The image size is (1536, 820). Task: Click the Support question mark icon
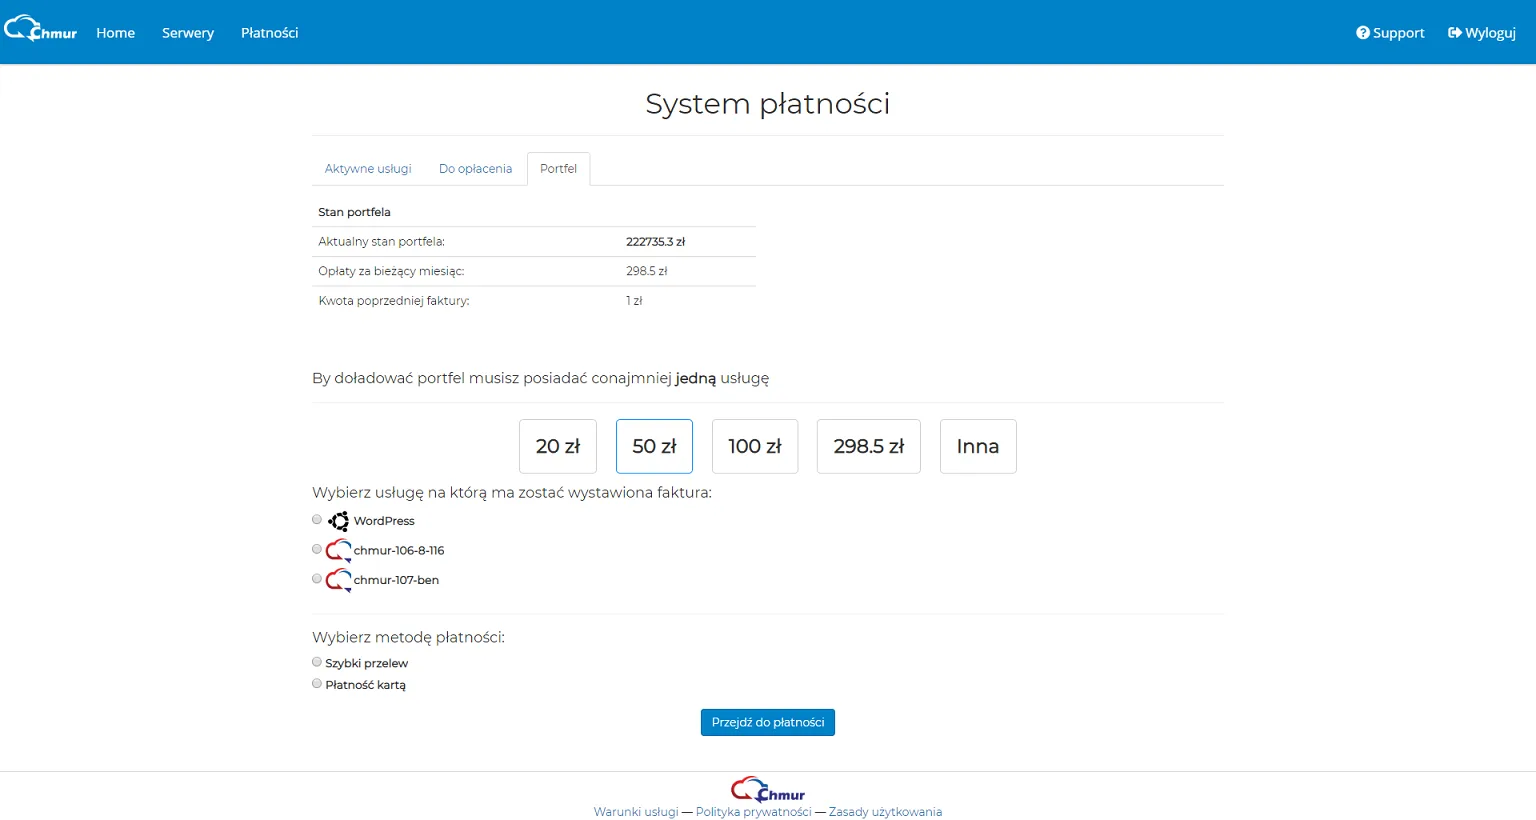click(1363, 33)
